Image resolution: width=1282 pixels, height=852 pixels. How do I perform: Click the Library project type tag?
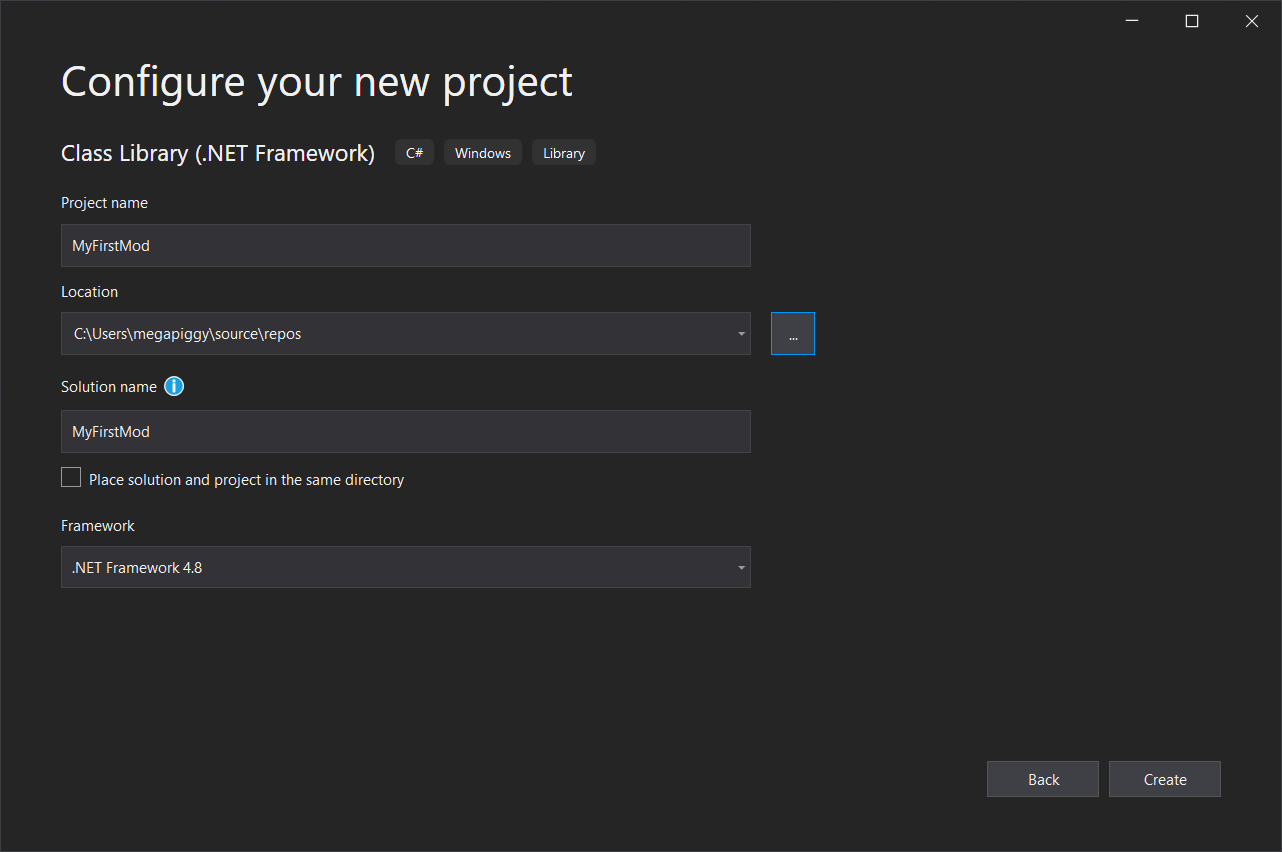tap(563, 152)
